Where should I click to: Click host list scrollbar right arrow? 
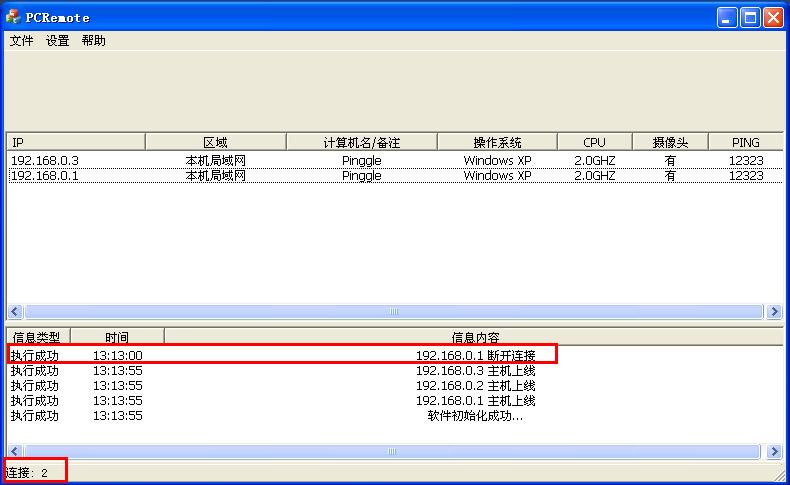point(774,312)
